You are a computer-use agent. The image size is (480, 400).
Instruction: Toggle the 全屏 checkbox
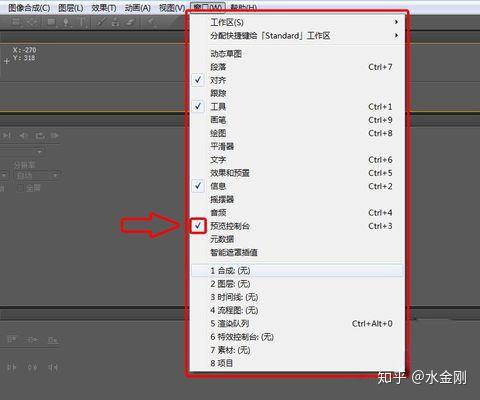pyautogui.click(x=21, y=188)
